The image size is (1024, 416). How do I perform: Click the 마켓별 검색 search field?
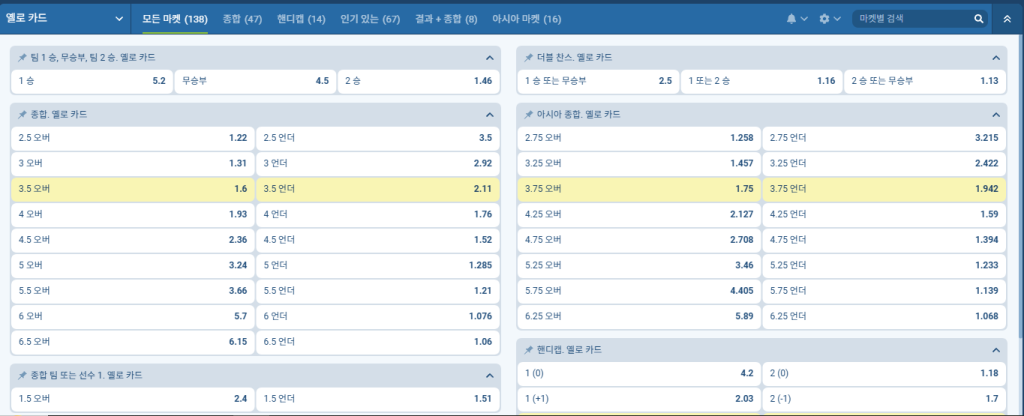tap(912, 19)
